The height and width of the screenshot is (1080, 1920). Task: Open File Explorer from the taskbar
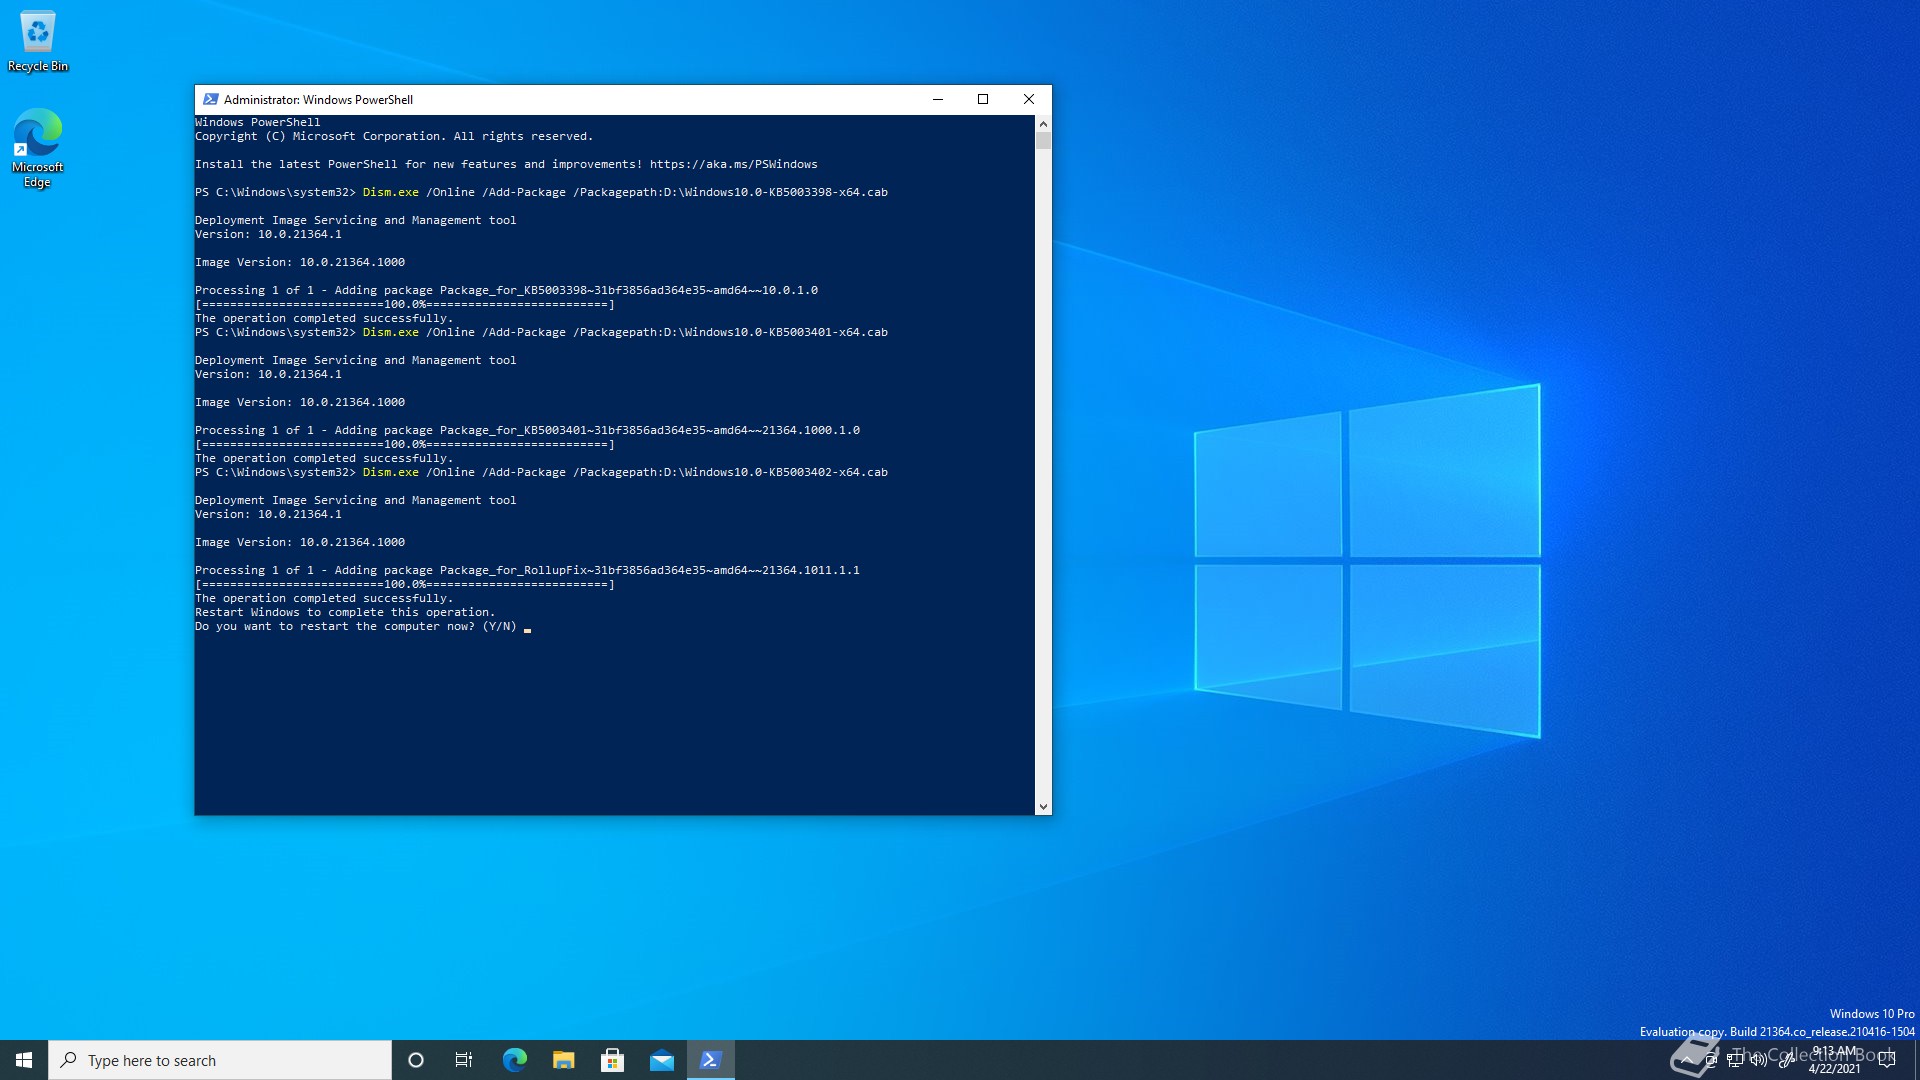pyautogui.click(x=564, y=1060)
